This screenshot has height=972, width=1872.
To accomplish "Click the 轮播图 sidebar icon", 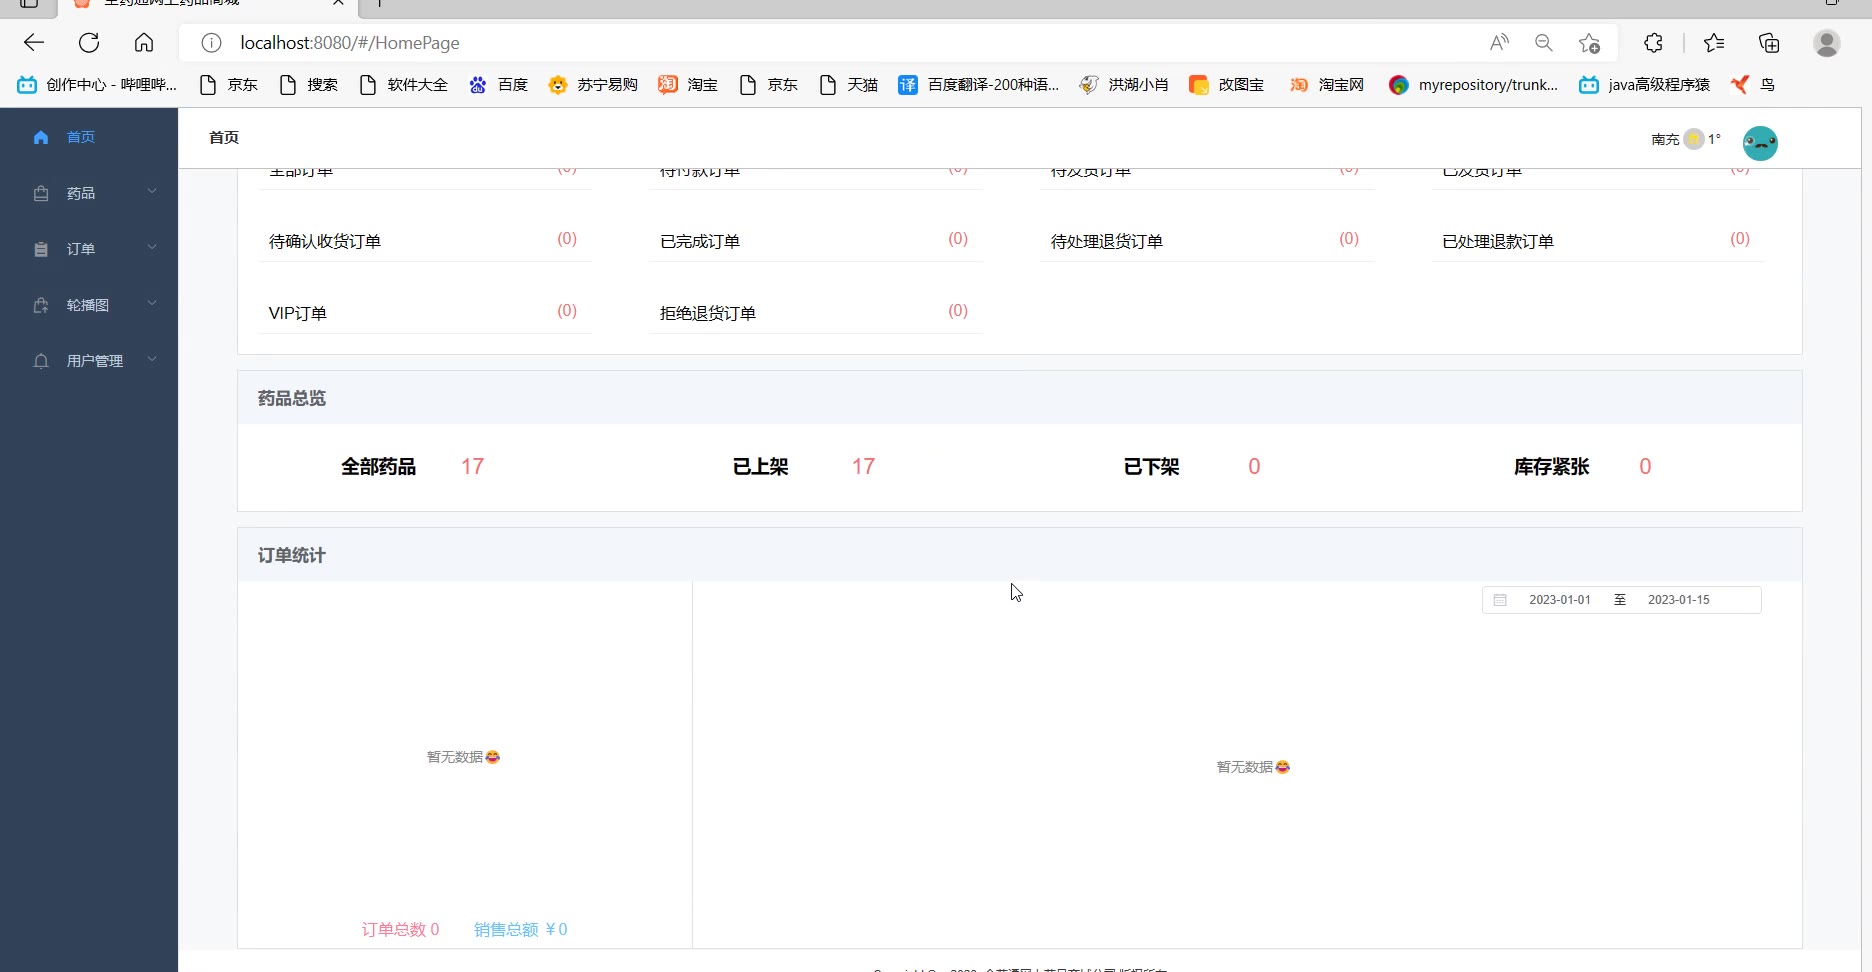I will pyautogui.click(x=41, y=305).
